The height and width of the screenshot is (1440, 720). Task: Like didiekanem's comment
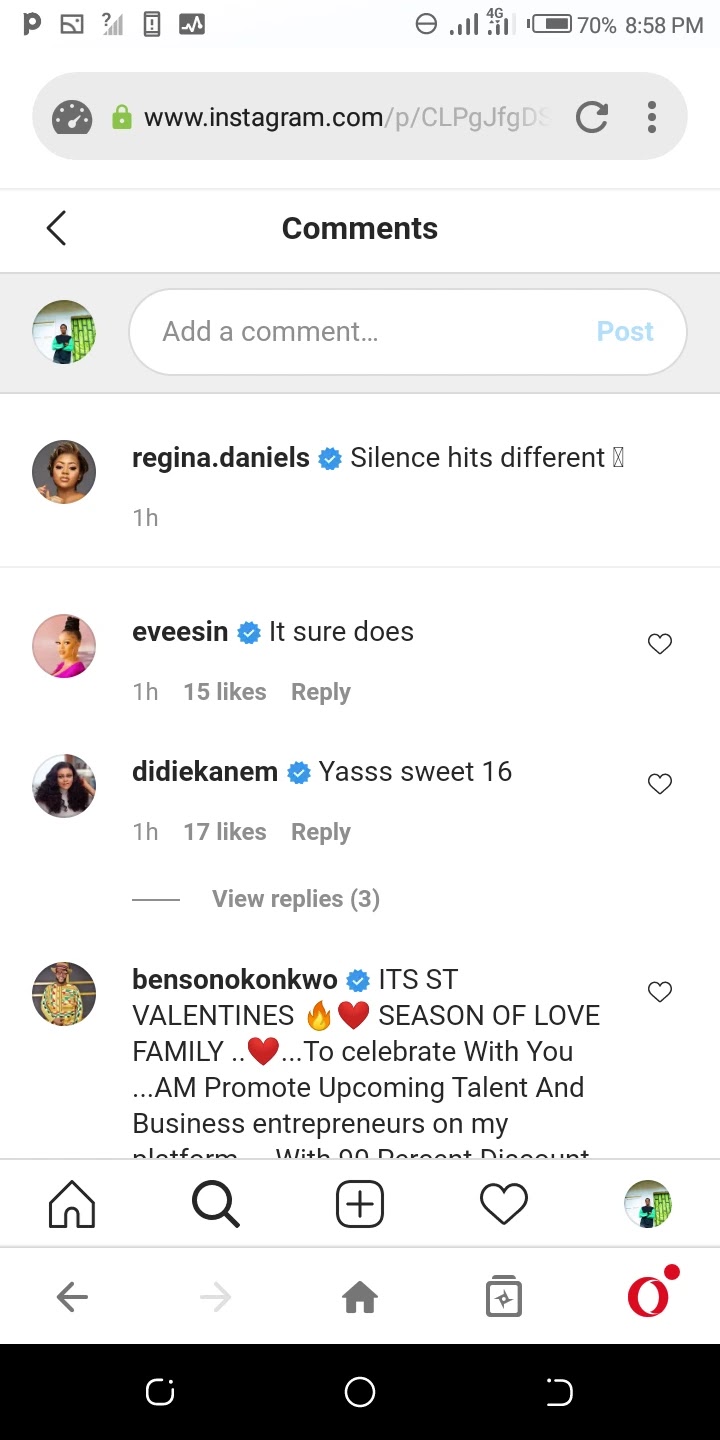point(660,784)
